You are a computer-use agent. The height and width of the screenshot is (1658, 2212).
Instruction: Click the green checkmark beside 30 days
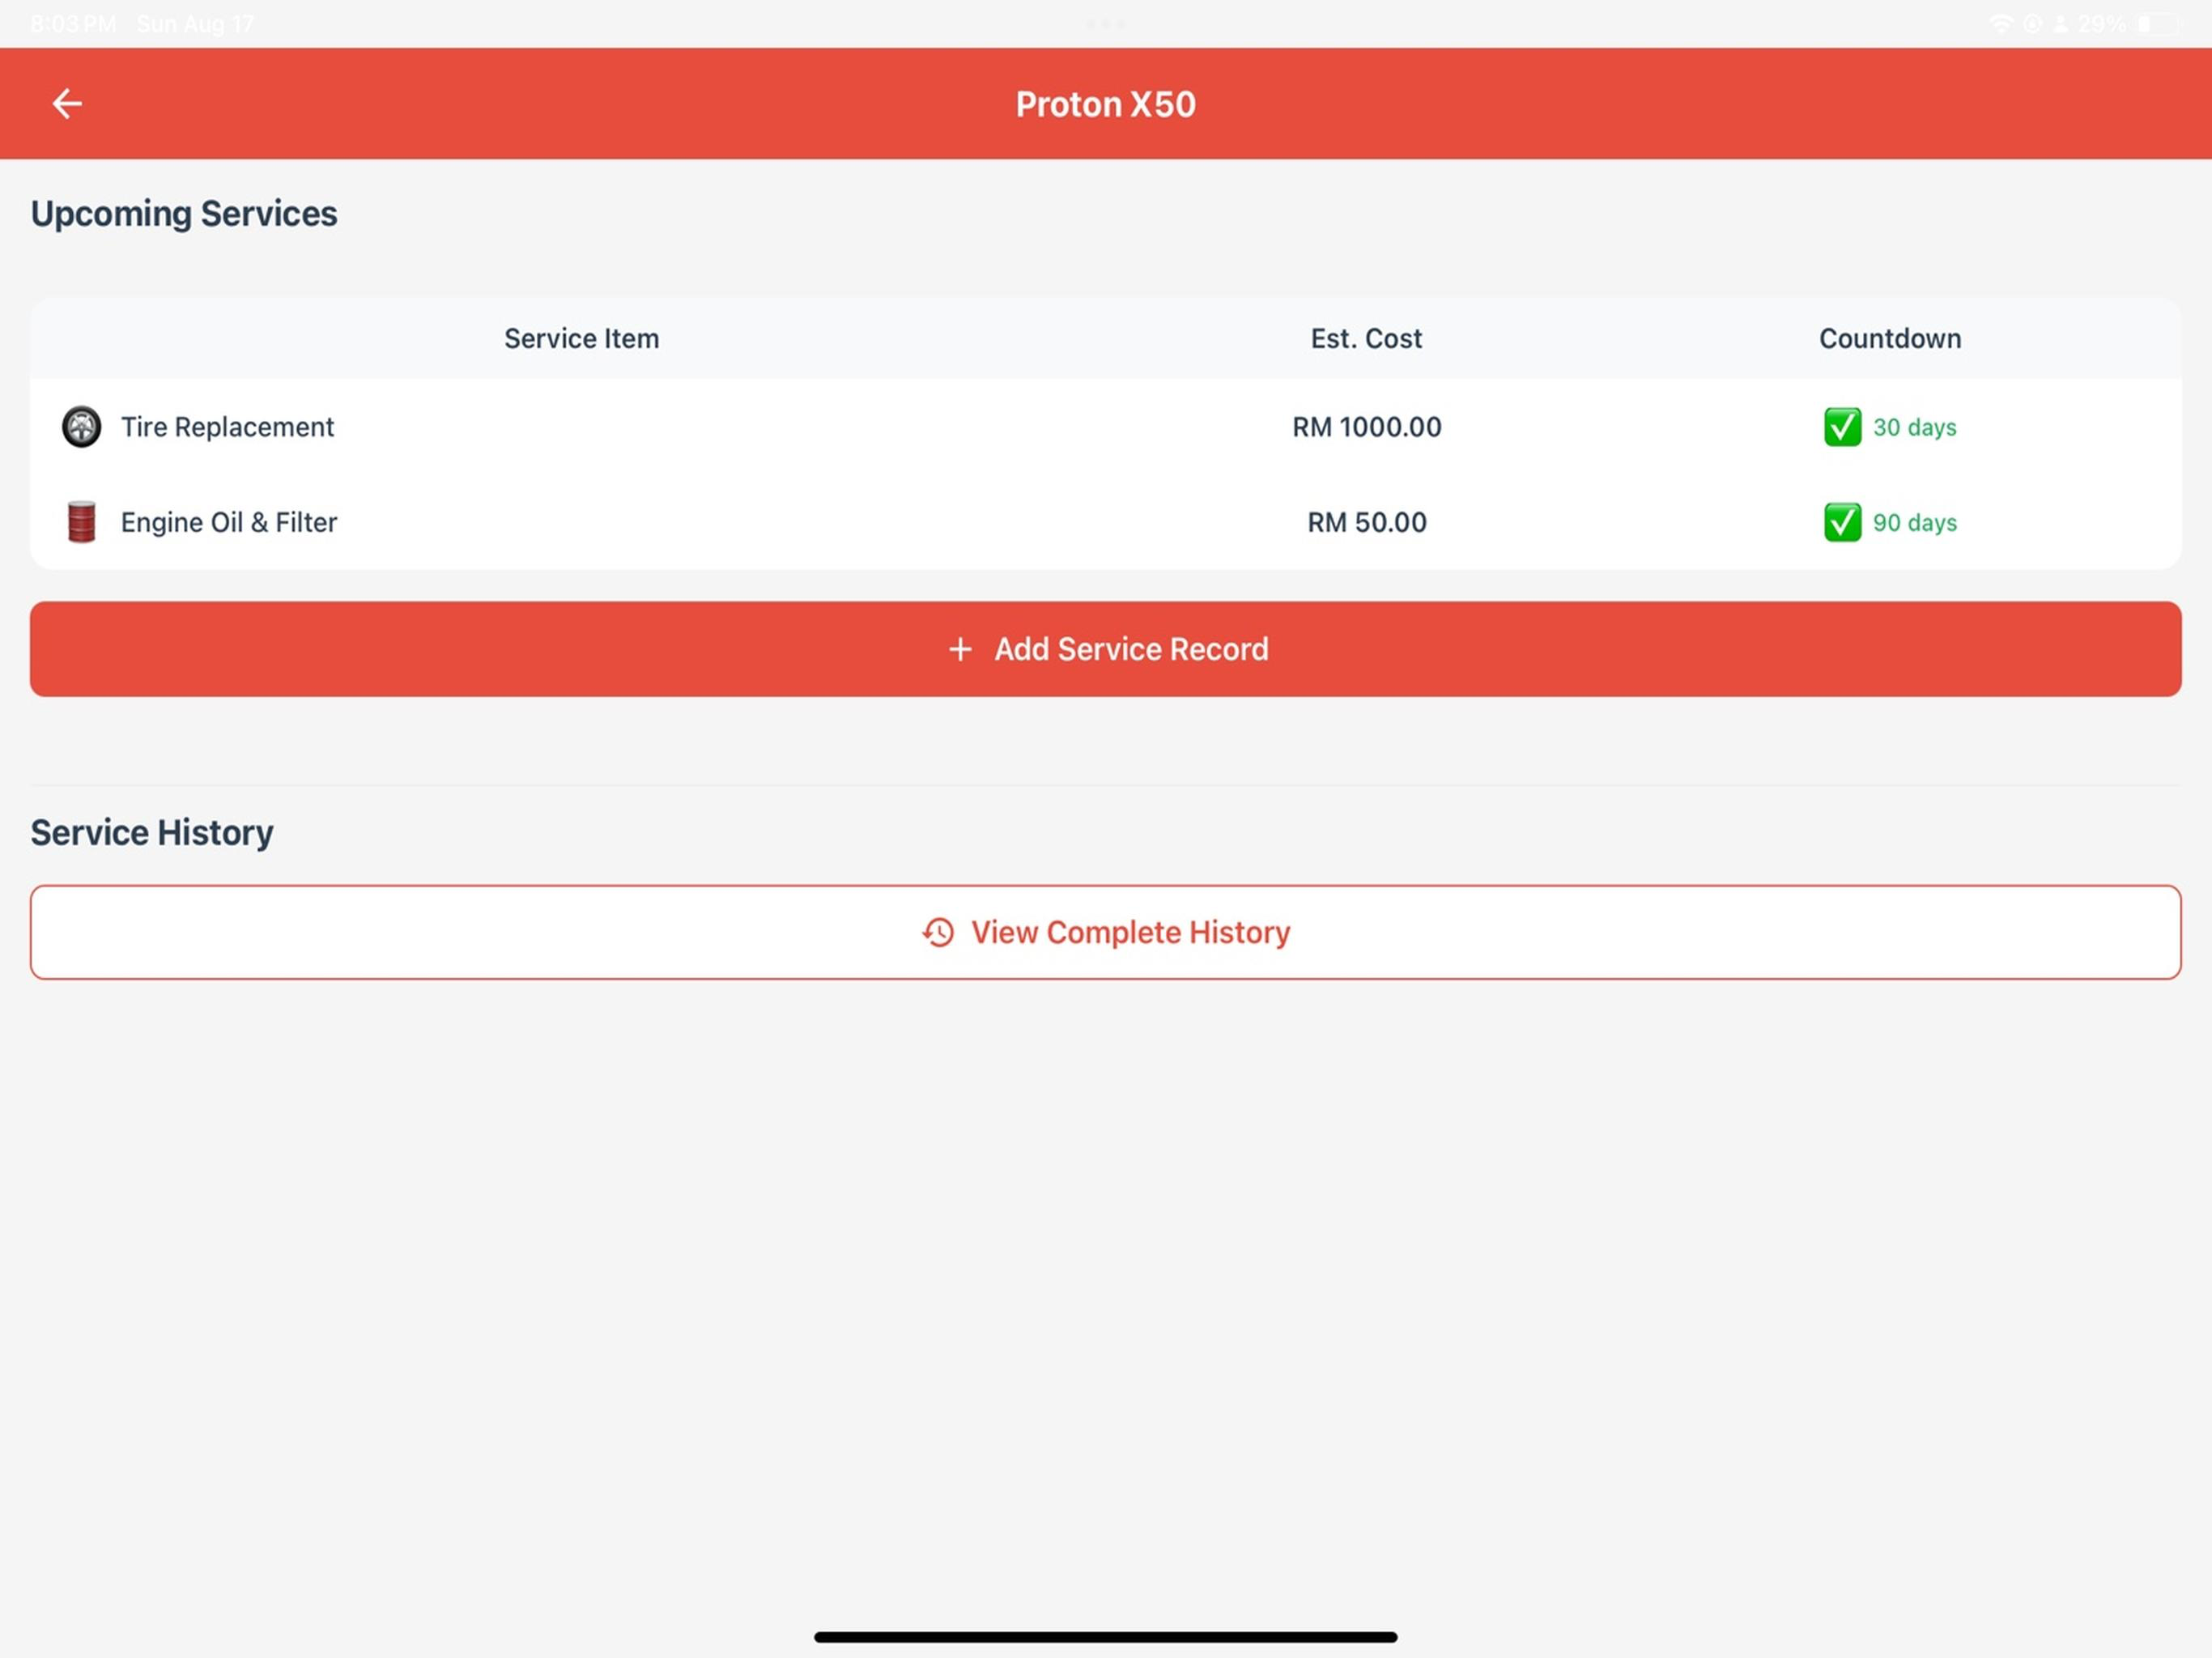[1842, 427]
